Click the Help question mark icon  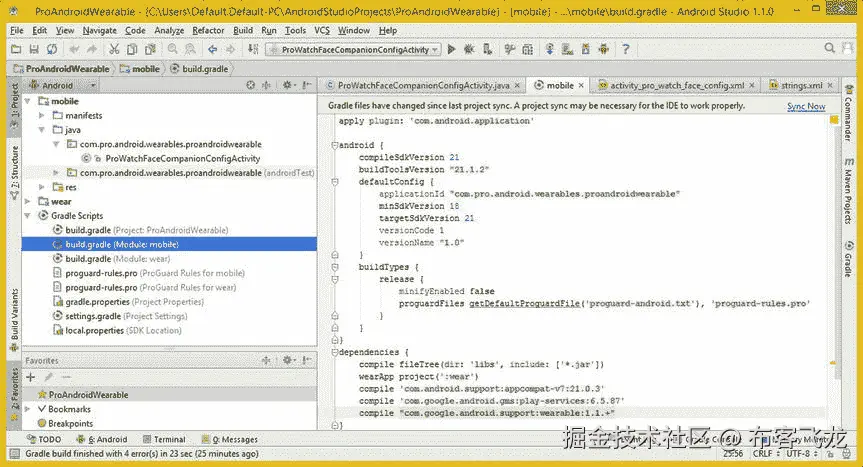point(626,50)
